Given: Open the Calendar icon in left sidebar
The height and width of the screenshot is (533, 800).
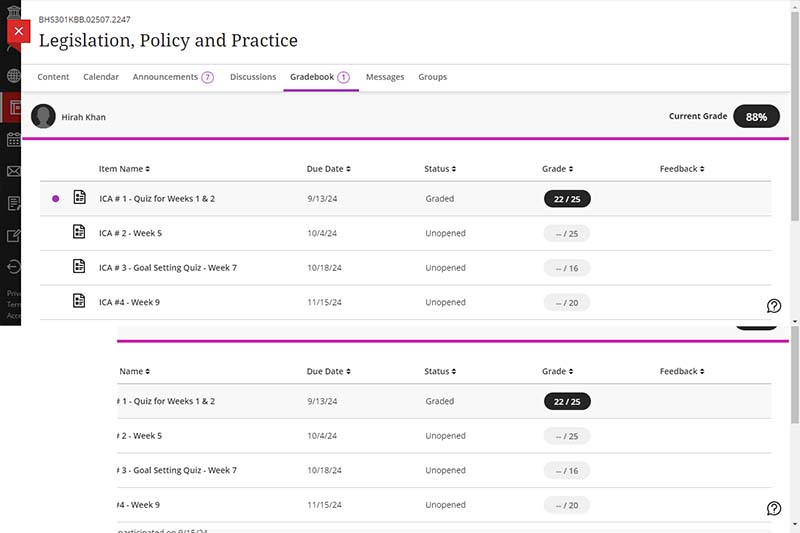Looking at the screenshot, I should click(x=14, y=139).
